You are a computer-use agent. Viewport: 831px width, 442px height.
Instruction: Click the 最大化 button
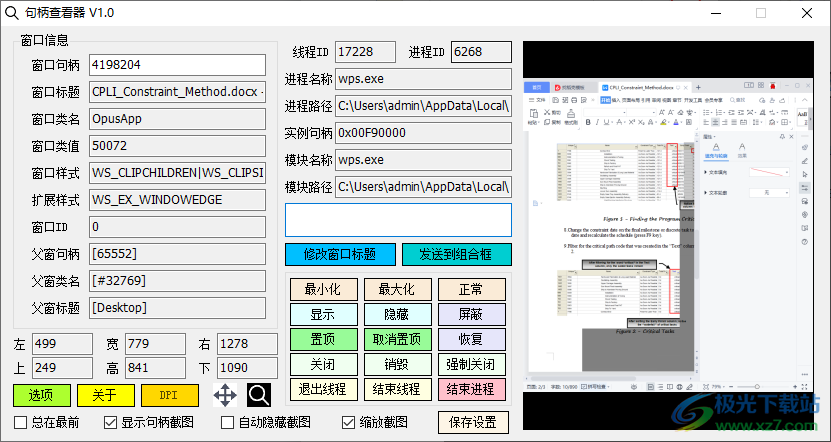pyautogui.click(x=397, y=289)
